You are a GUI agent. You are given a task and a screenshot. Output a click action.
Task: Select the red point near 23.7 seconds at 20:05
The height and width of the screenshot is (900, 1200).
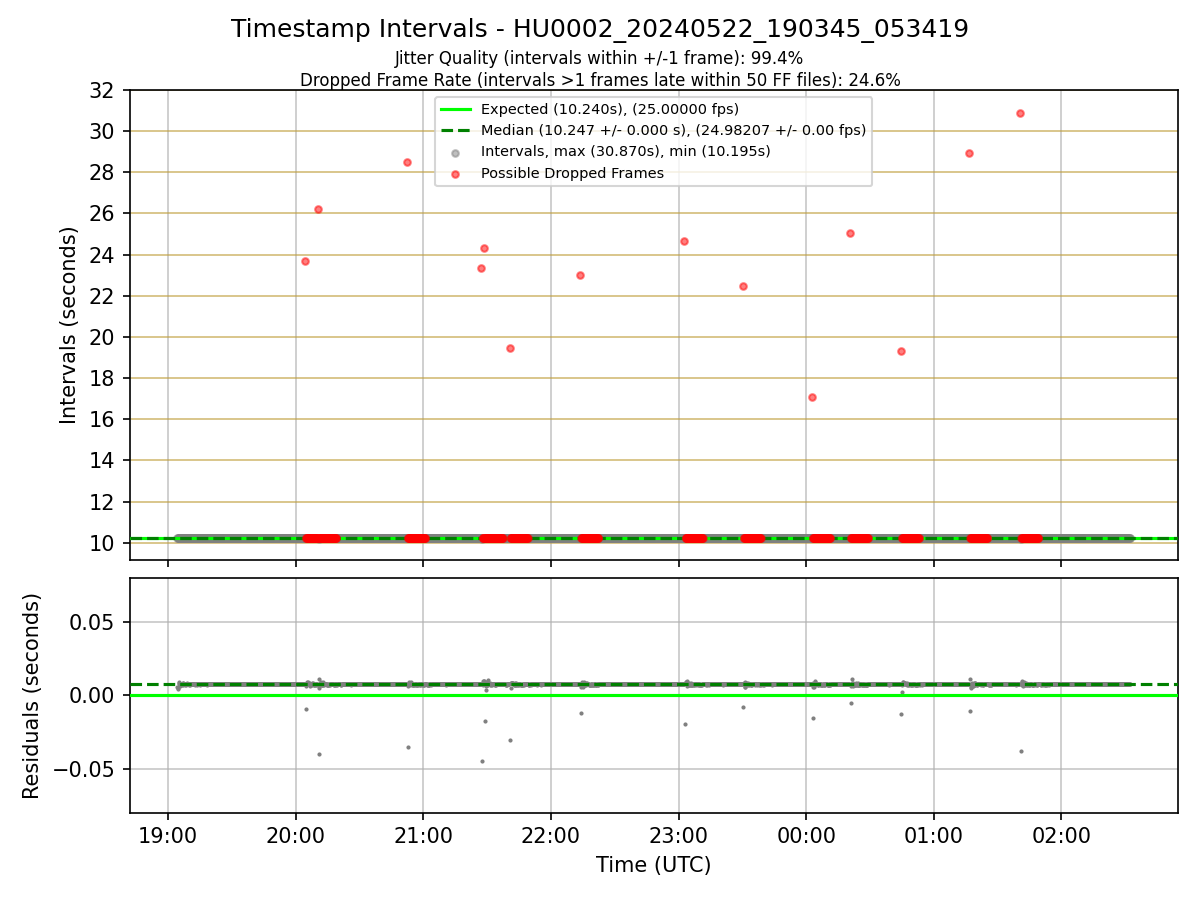click(305, 261)
